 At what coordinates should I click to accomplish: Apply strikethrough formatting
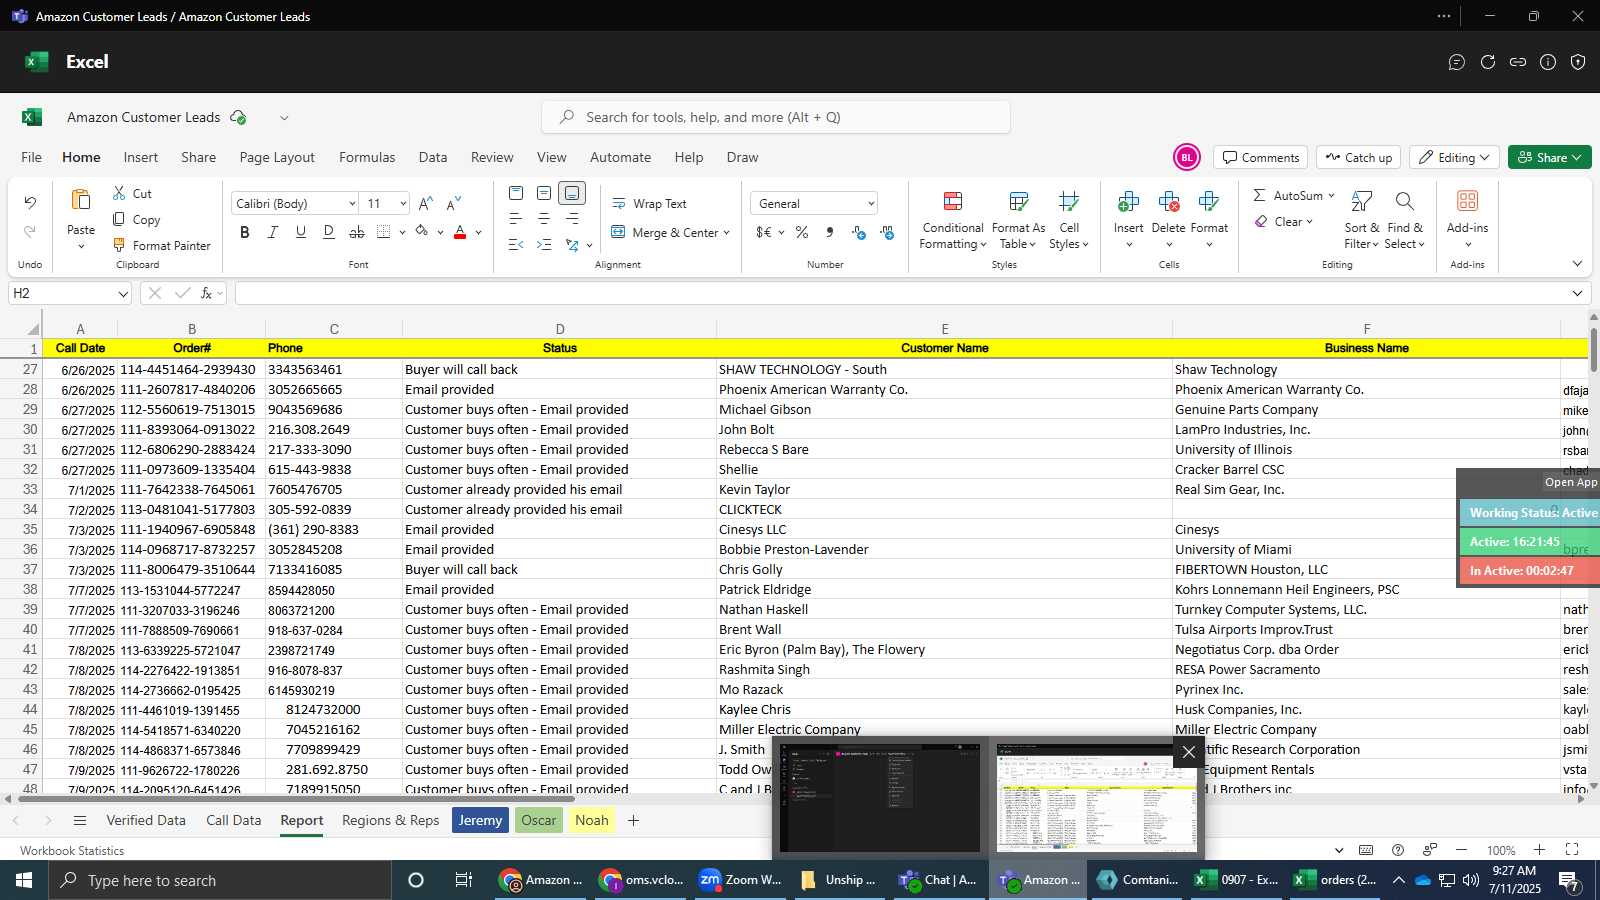pos(357,232)
